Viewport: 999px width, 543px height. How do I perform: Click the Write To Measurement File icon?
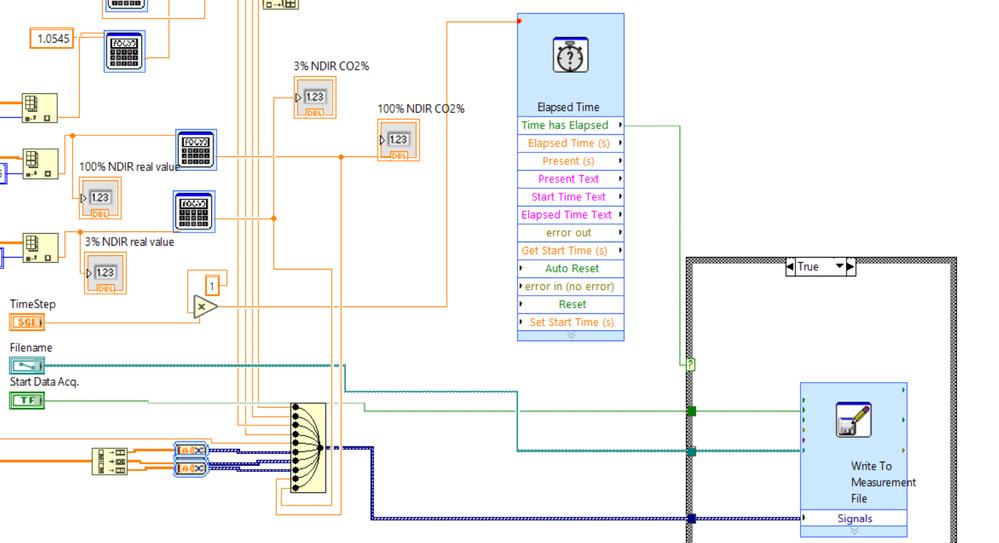point(853,419)
